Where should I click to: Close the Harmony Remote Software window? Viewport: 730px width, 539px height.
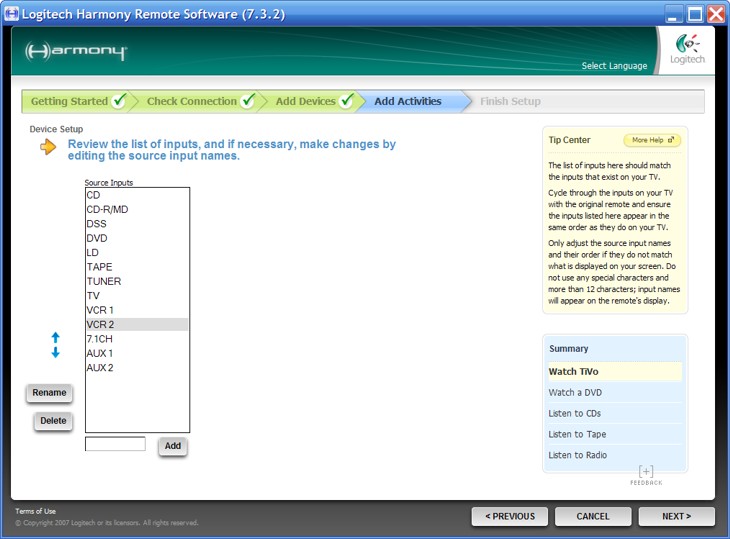pyautogui.click(x=716, y=14)
